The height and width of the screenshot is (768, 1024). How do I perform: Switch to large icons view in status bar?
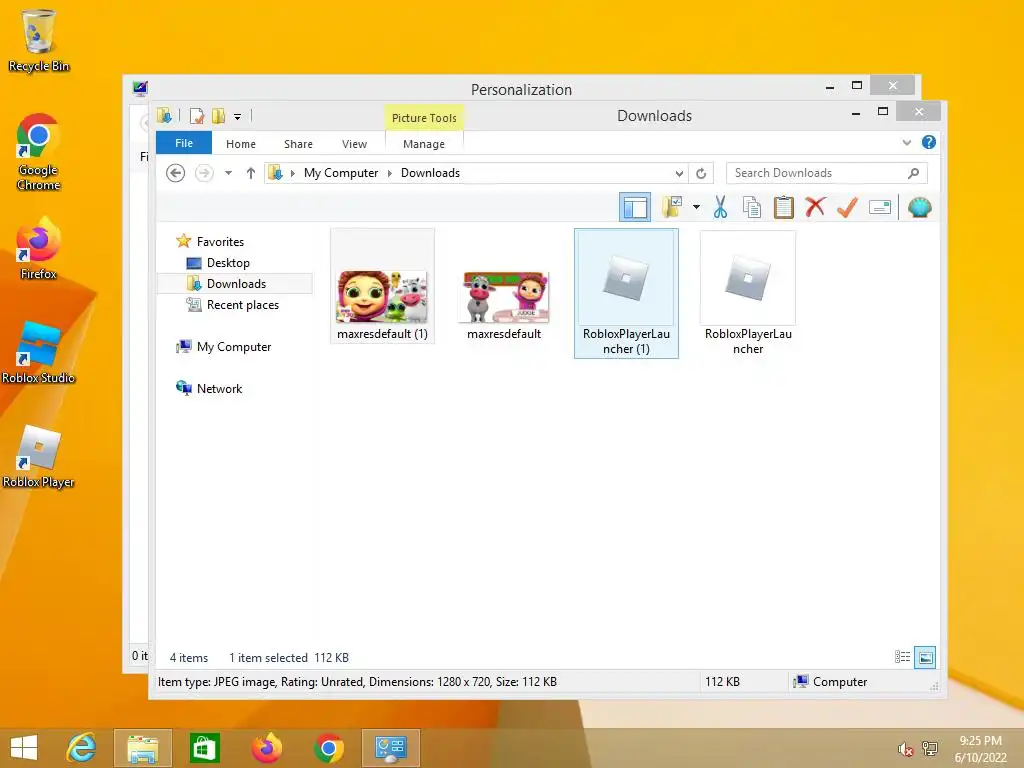[x=925, y=657]
